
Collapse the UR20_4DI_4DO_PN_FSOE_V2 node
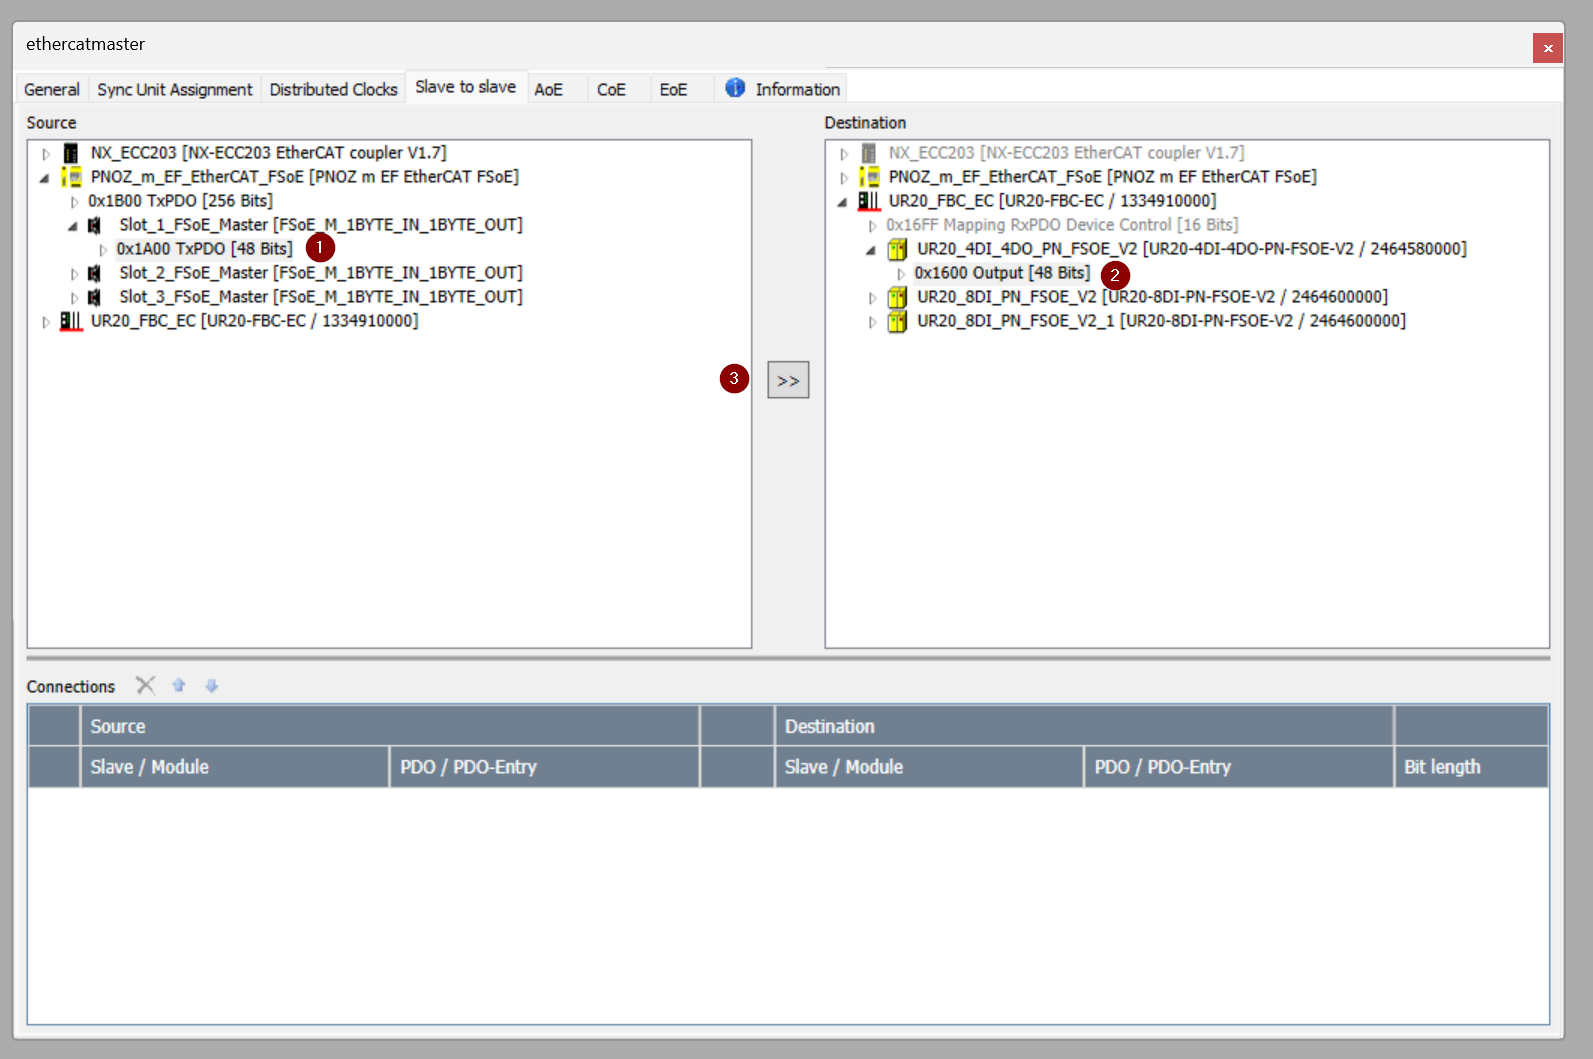click(x=871, y=250)
